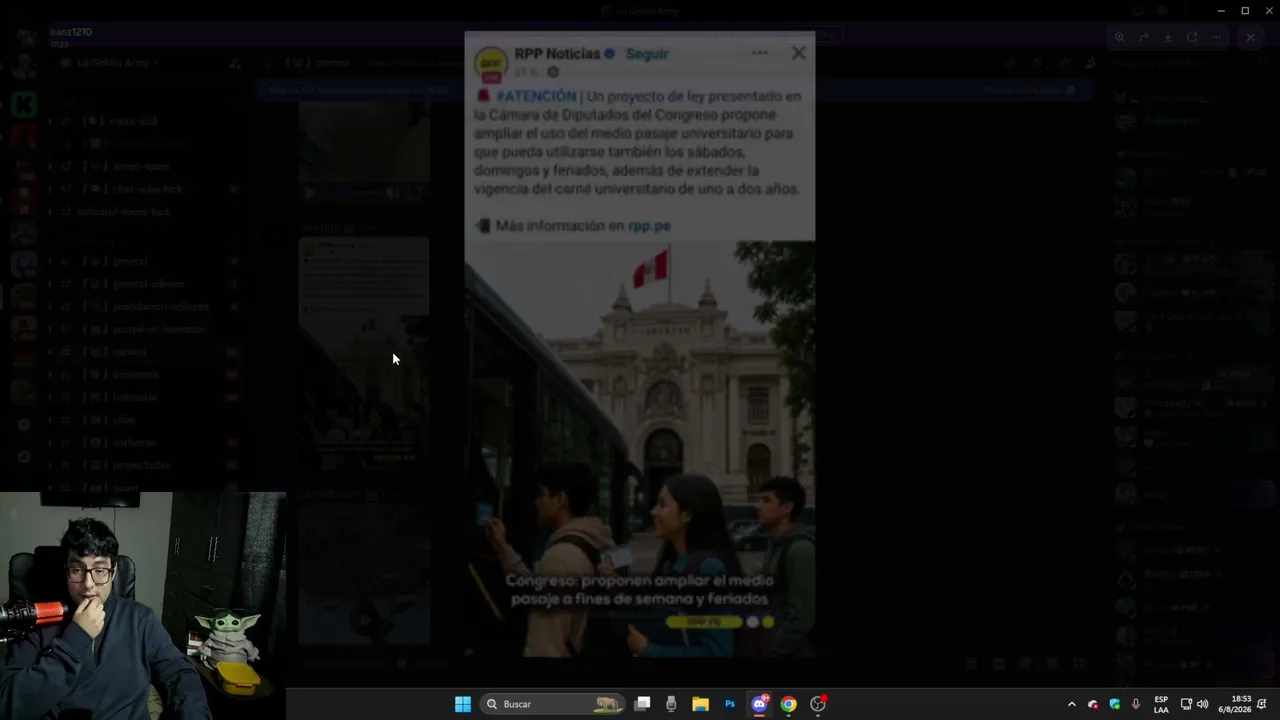The image size is (1280, 720).
Task: Open the image in browser
Action: 1192,37
